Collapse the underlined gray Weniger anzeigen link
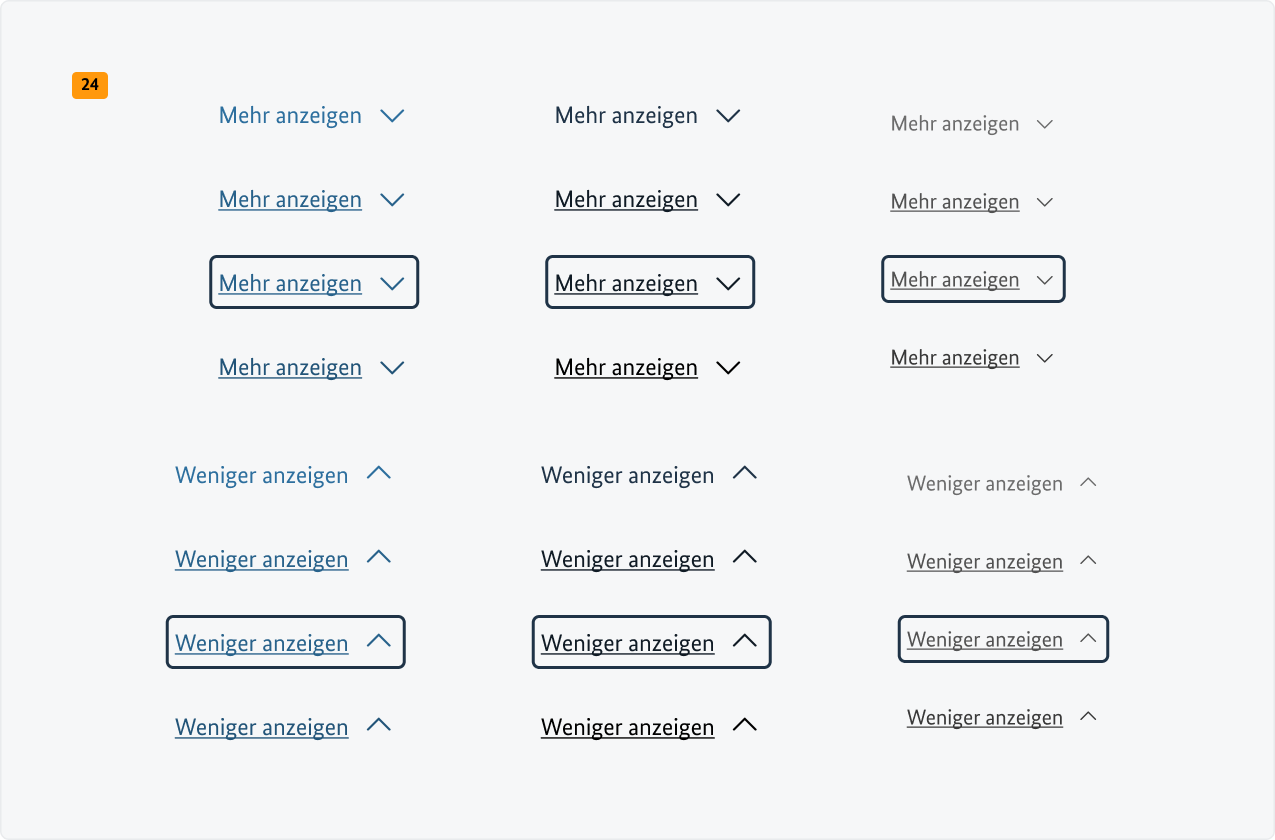The image size is (1275, 840). [984, 561]
